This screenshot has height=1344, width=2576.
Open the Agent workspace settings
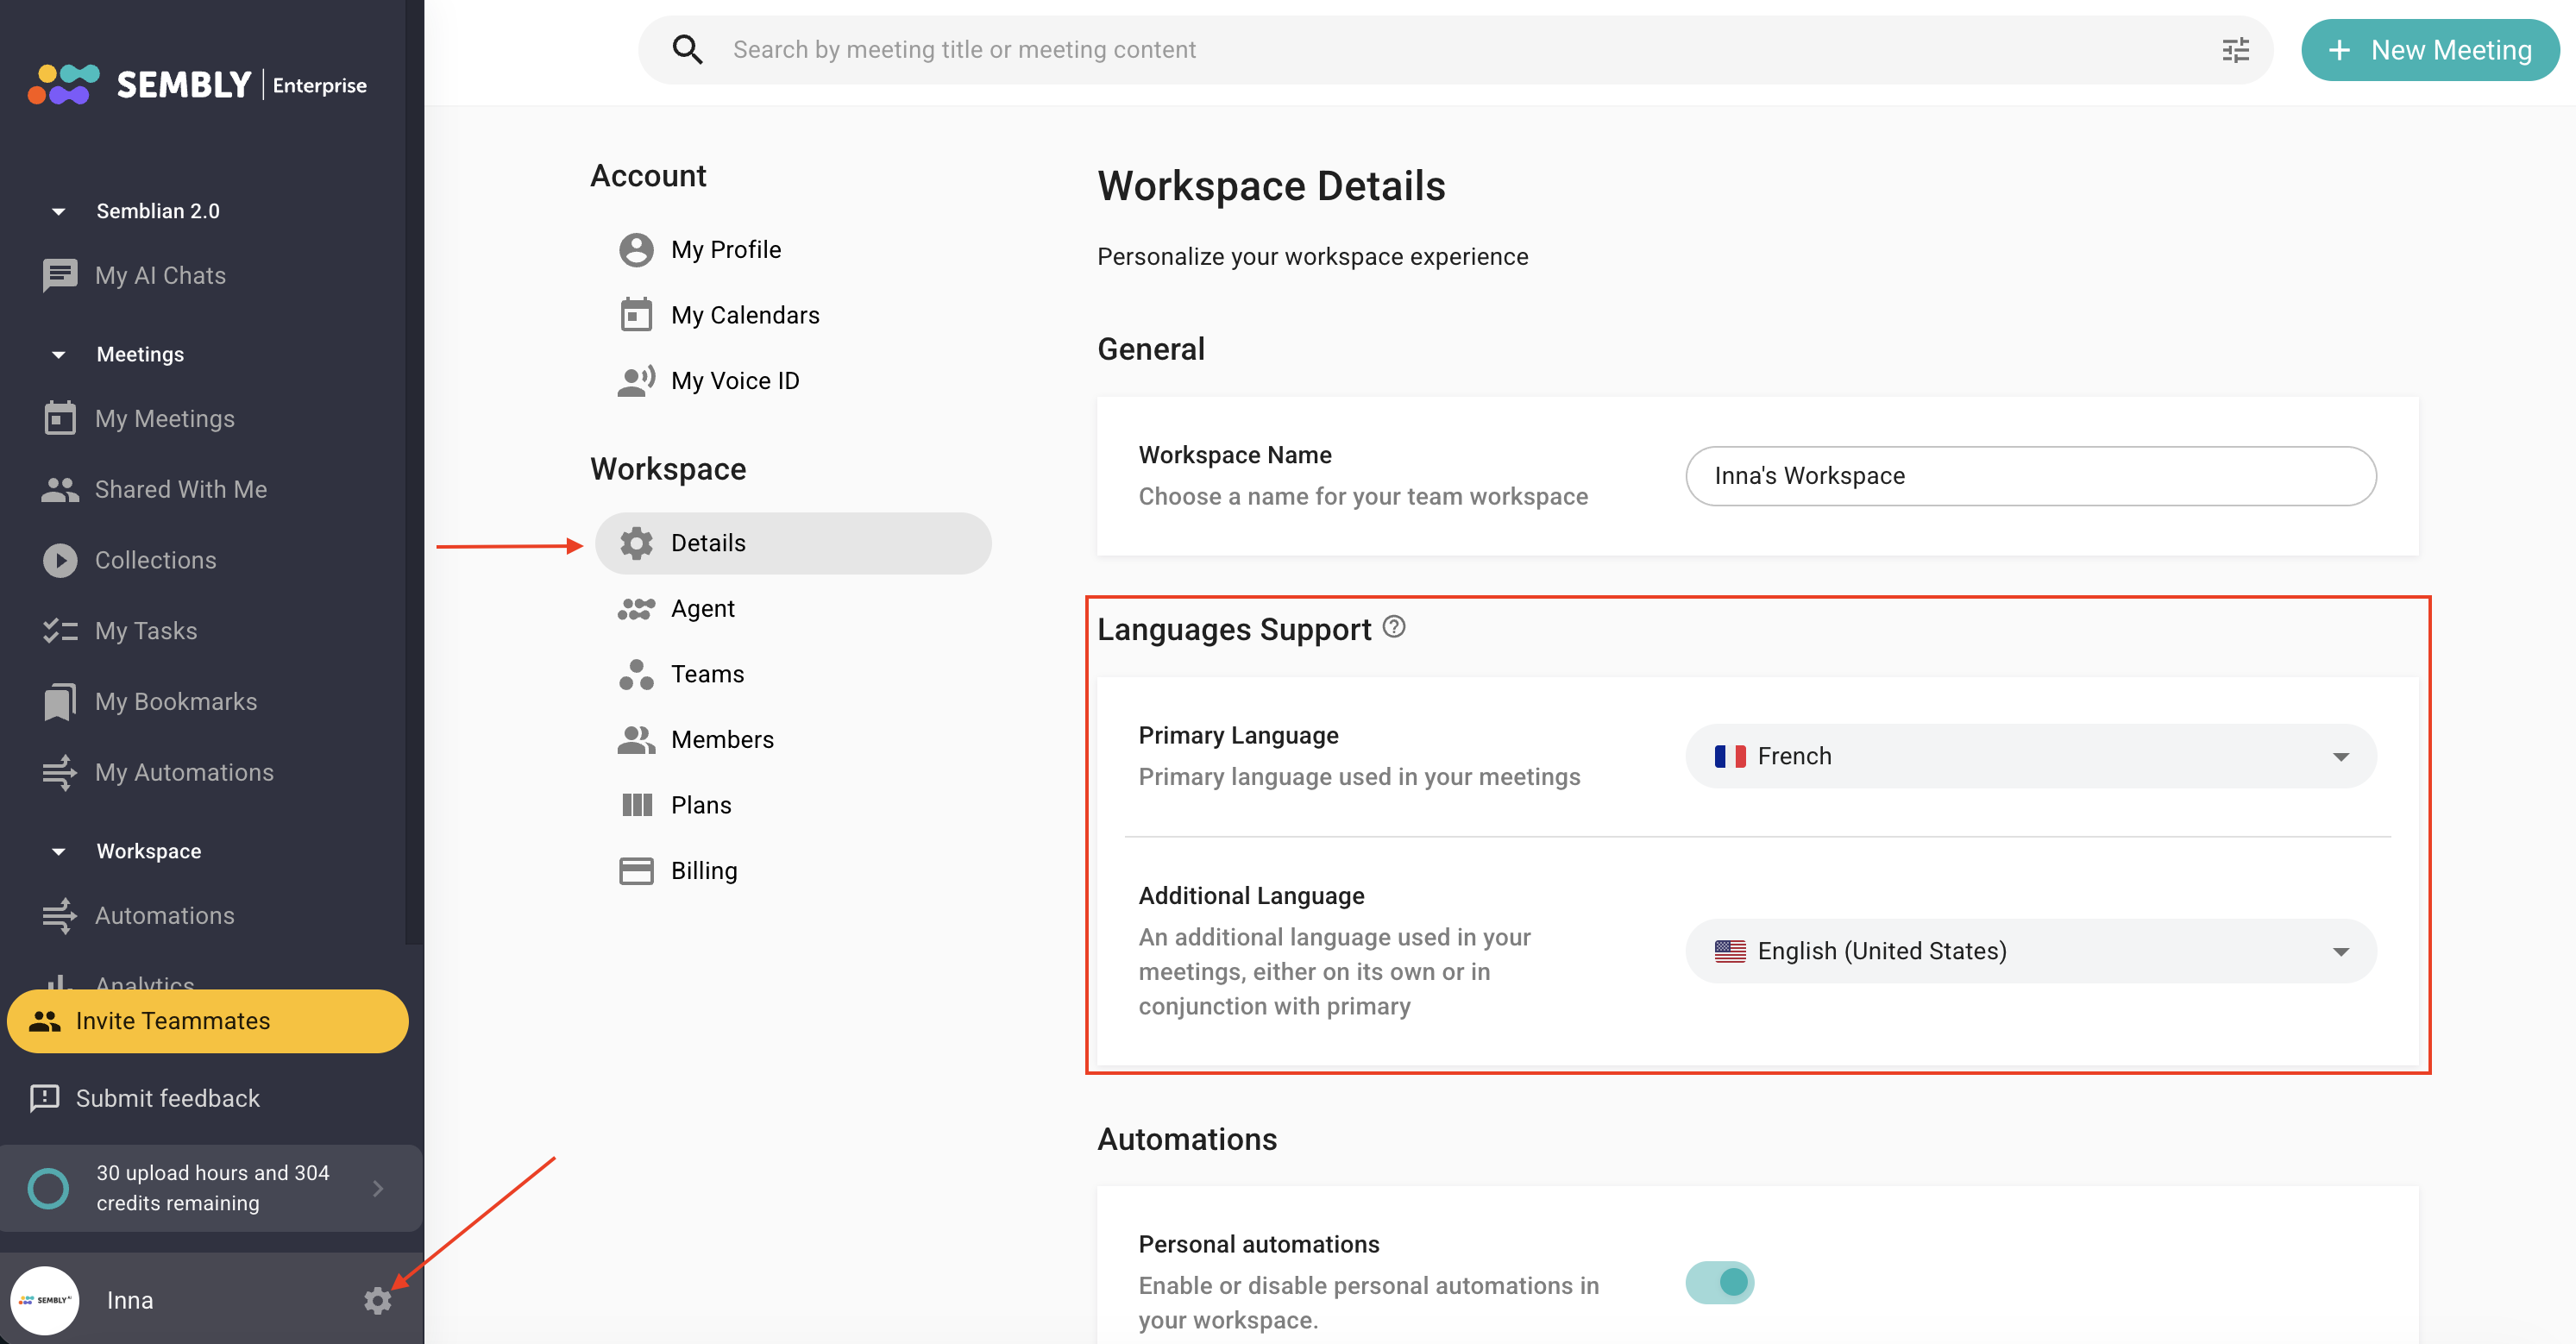tap(702, 608)
